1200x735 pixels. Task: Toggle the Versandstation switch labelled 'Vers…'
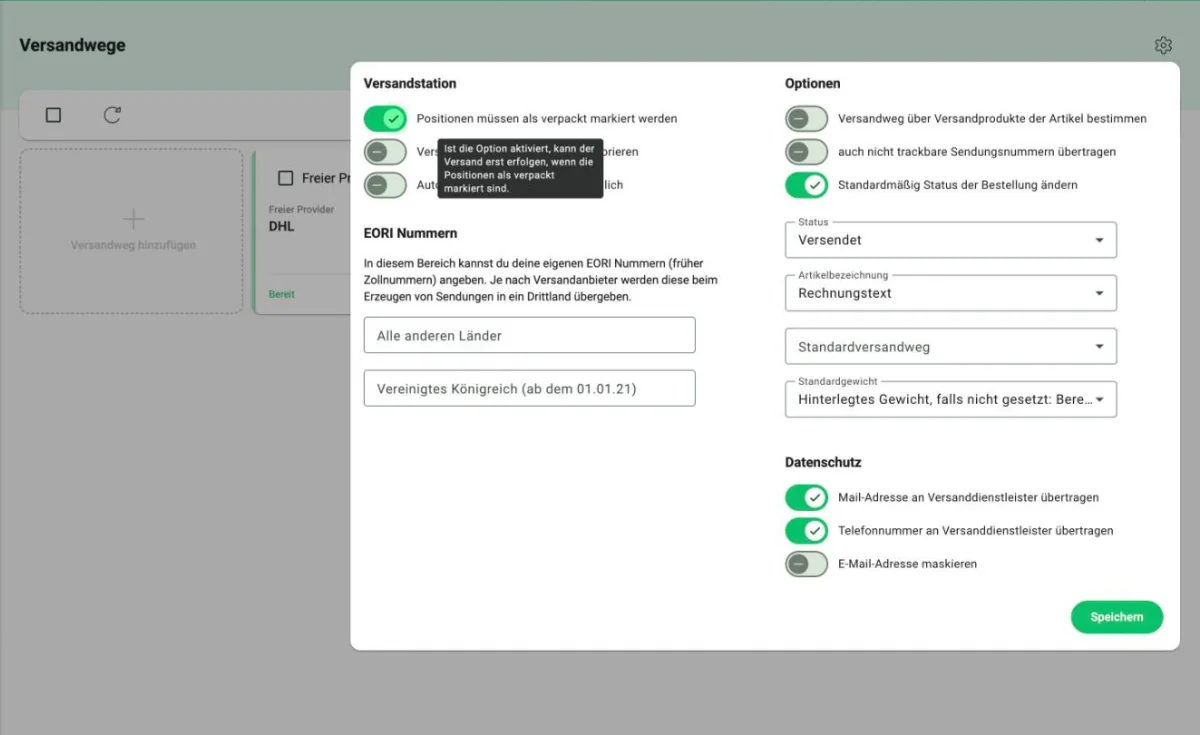pyautogui.click(x=385, y=152)
